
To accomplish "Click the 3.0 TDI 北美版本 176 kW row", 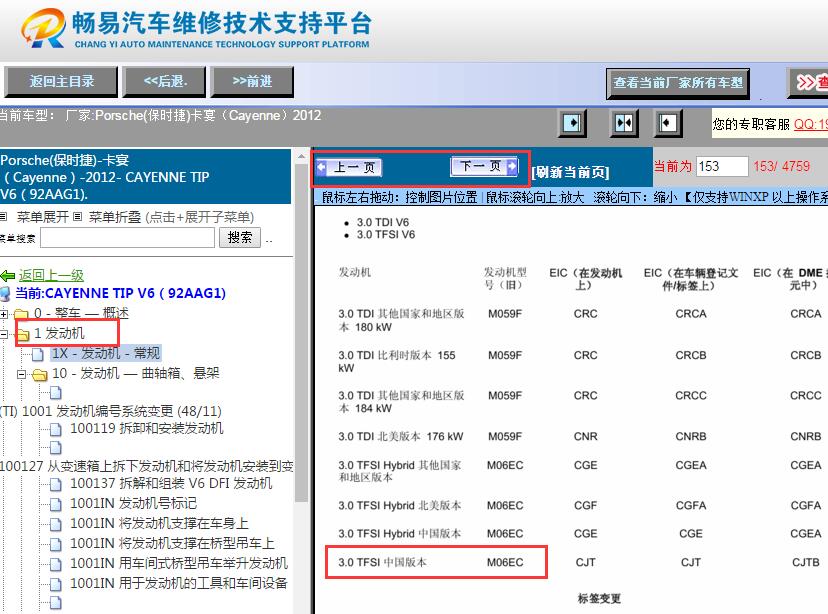I will 400,436.
